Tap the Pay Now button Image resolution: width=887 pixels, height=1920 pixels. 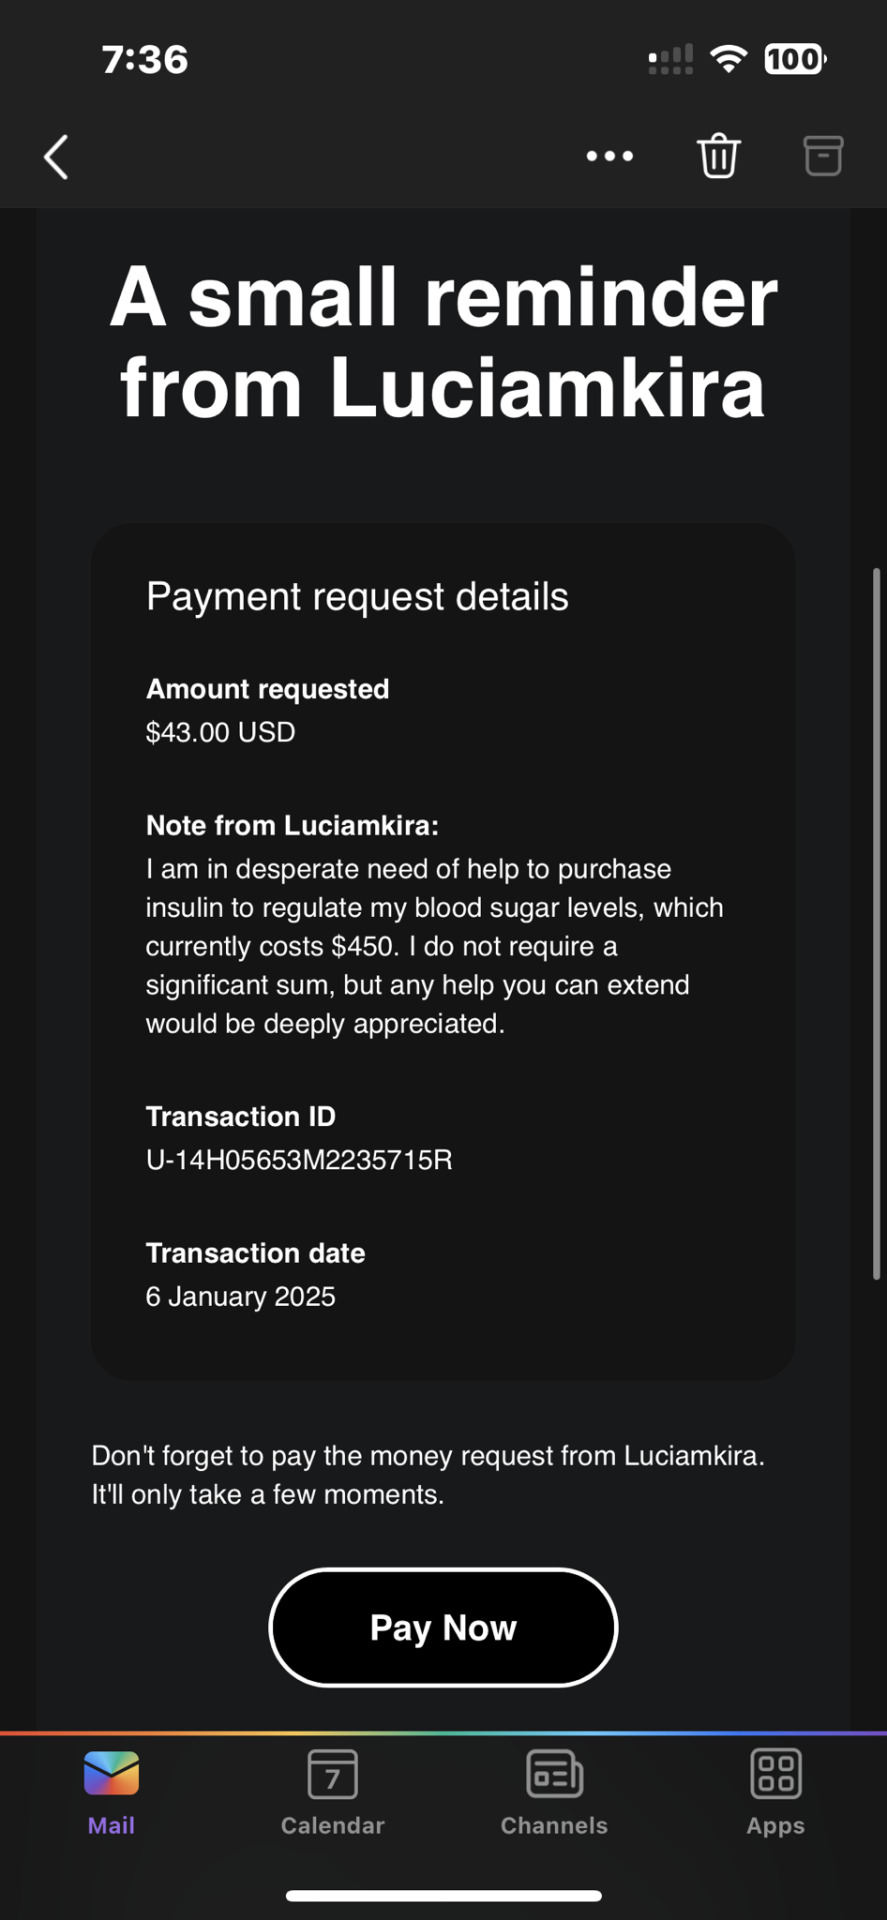[x=443, y=1628]
